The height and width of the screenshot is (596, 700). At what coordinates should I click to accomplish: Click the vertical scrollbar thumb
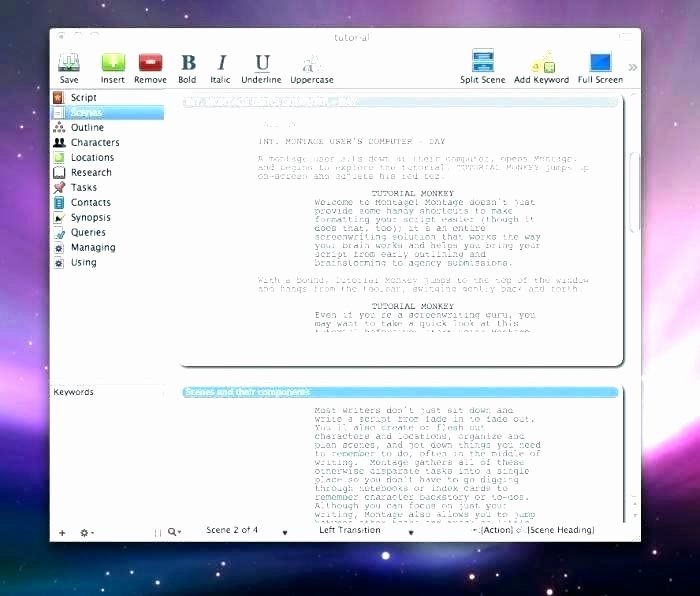634,192
